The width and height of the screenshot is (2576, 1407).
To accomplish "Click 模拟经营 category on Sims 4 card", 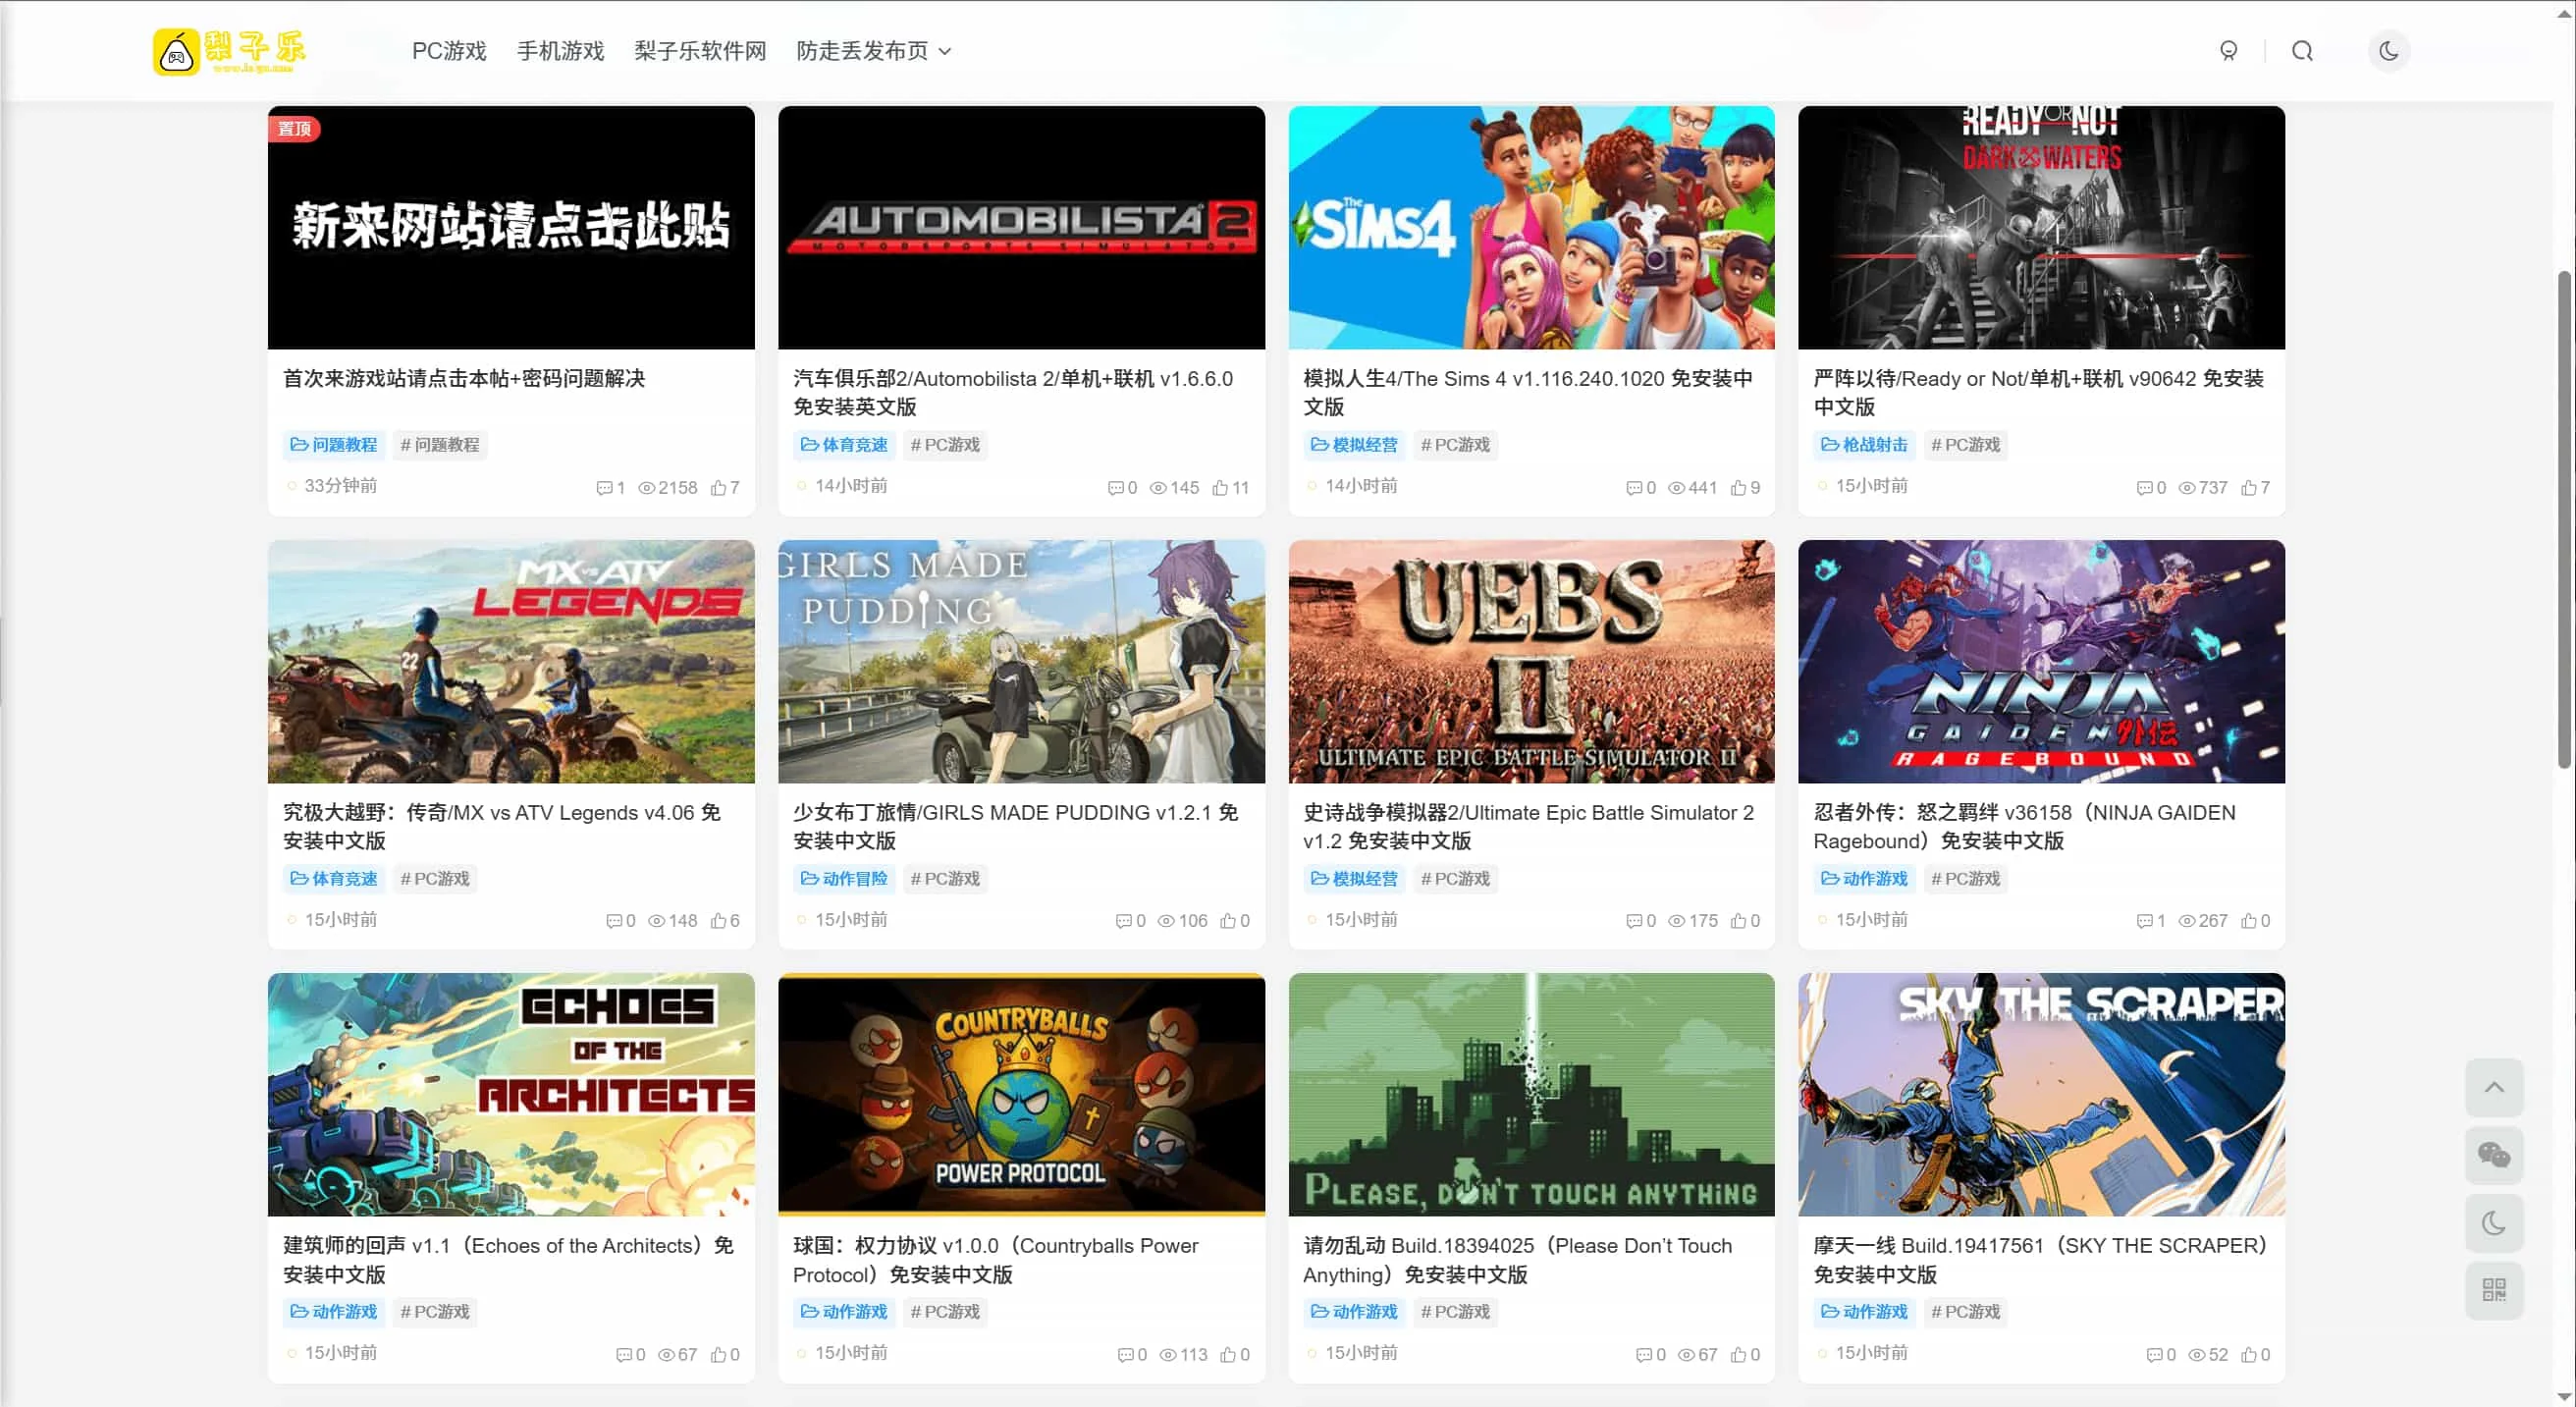I will (x=1354, y=444).
